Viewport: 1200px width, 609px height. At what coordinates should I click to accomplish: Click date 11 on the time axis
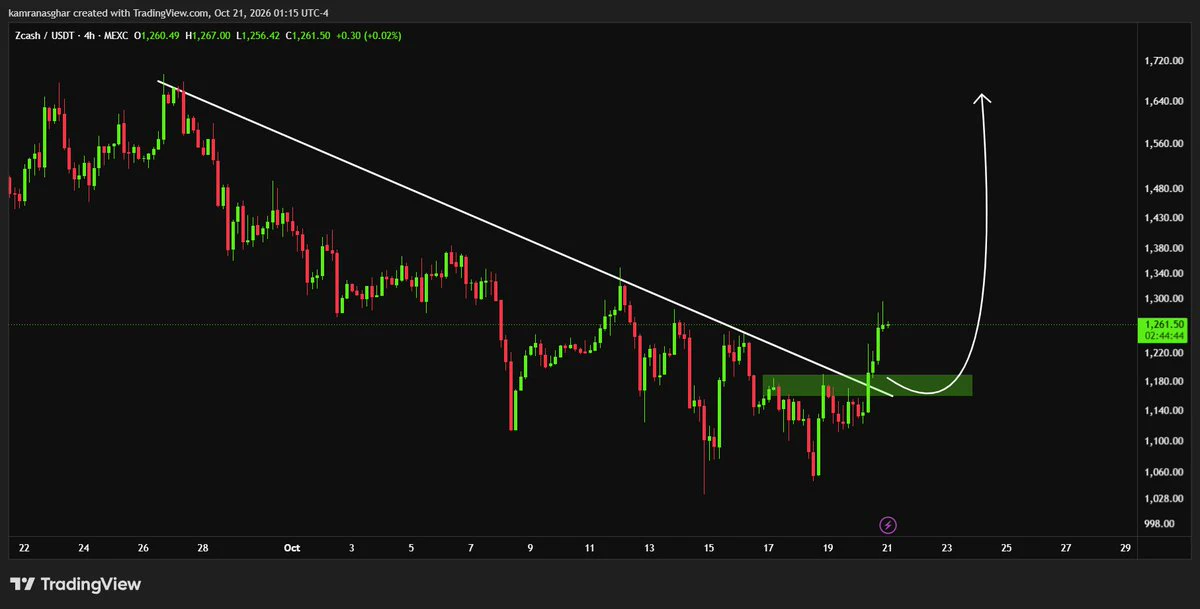(590, 548)
